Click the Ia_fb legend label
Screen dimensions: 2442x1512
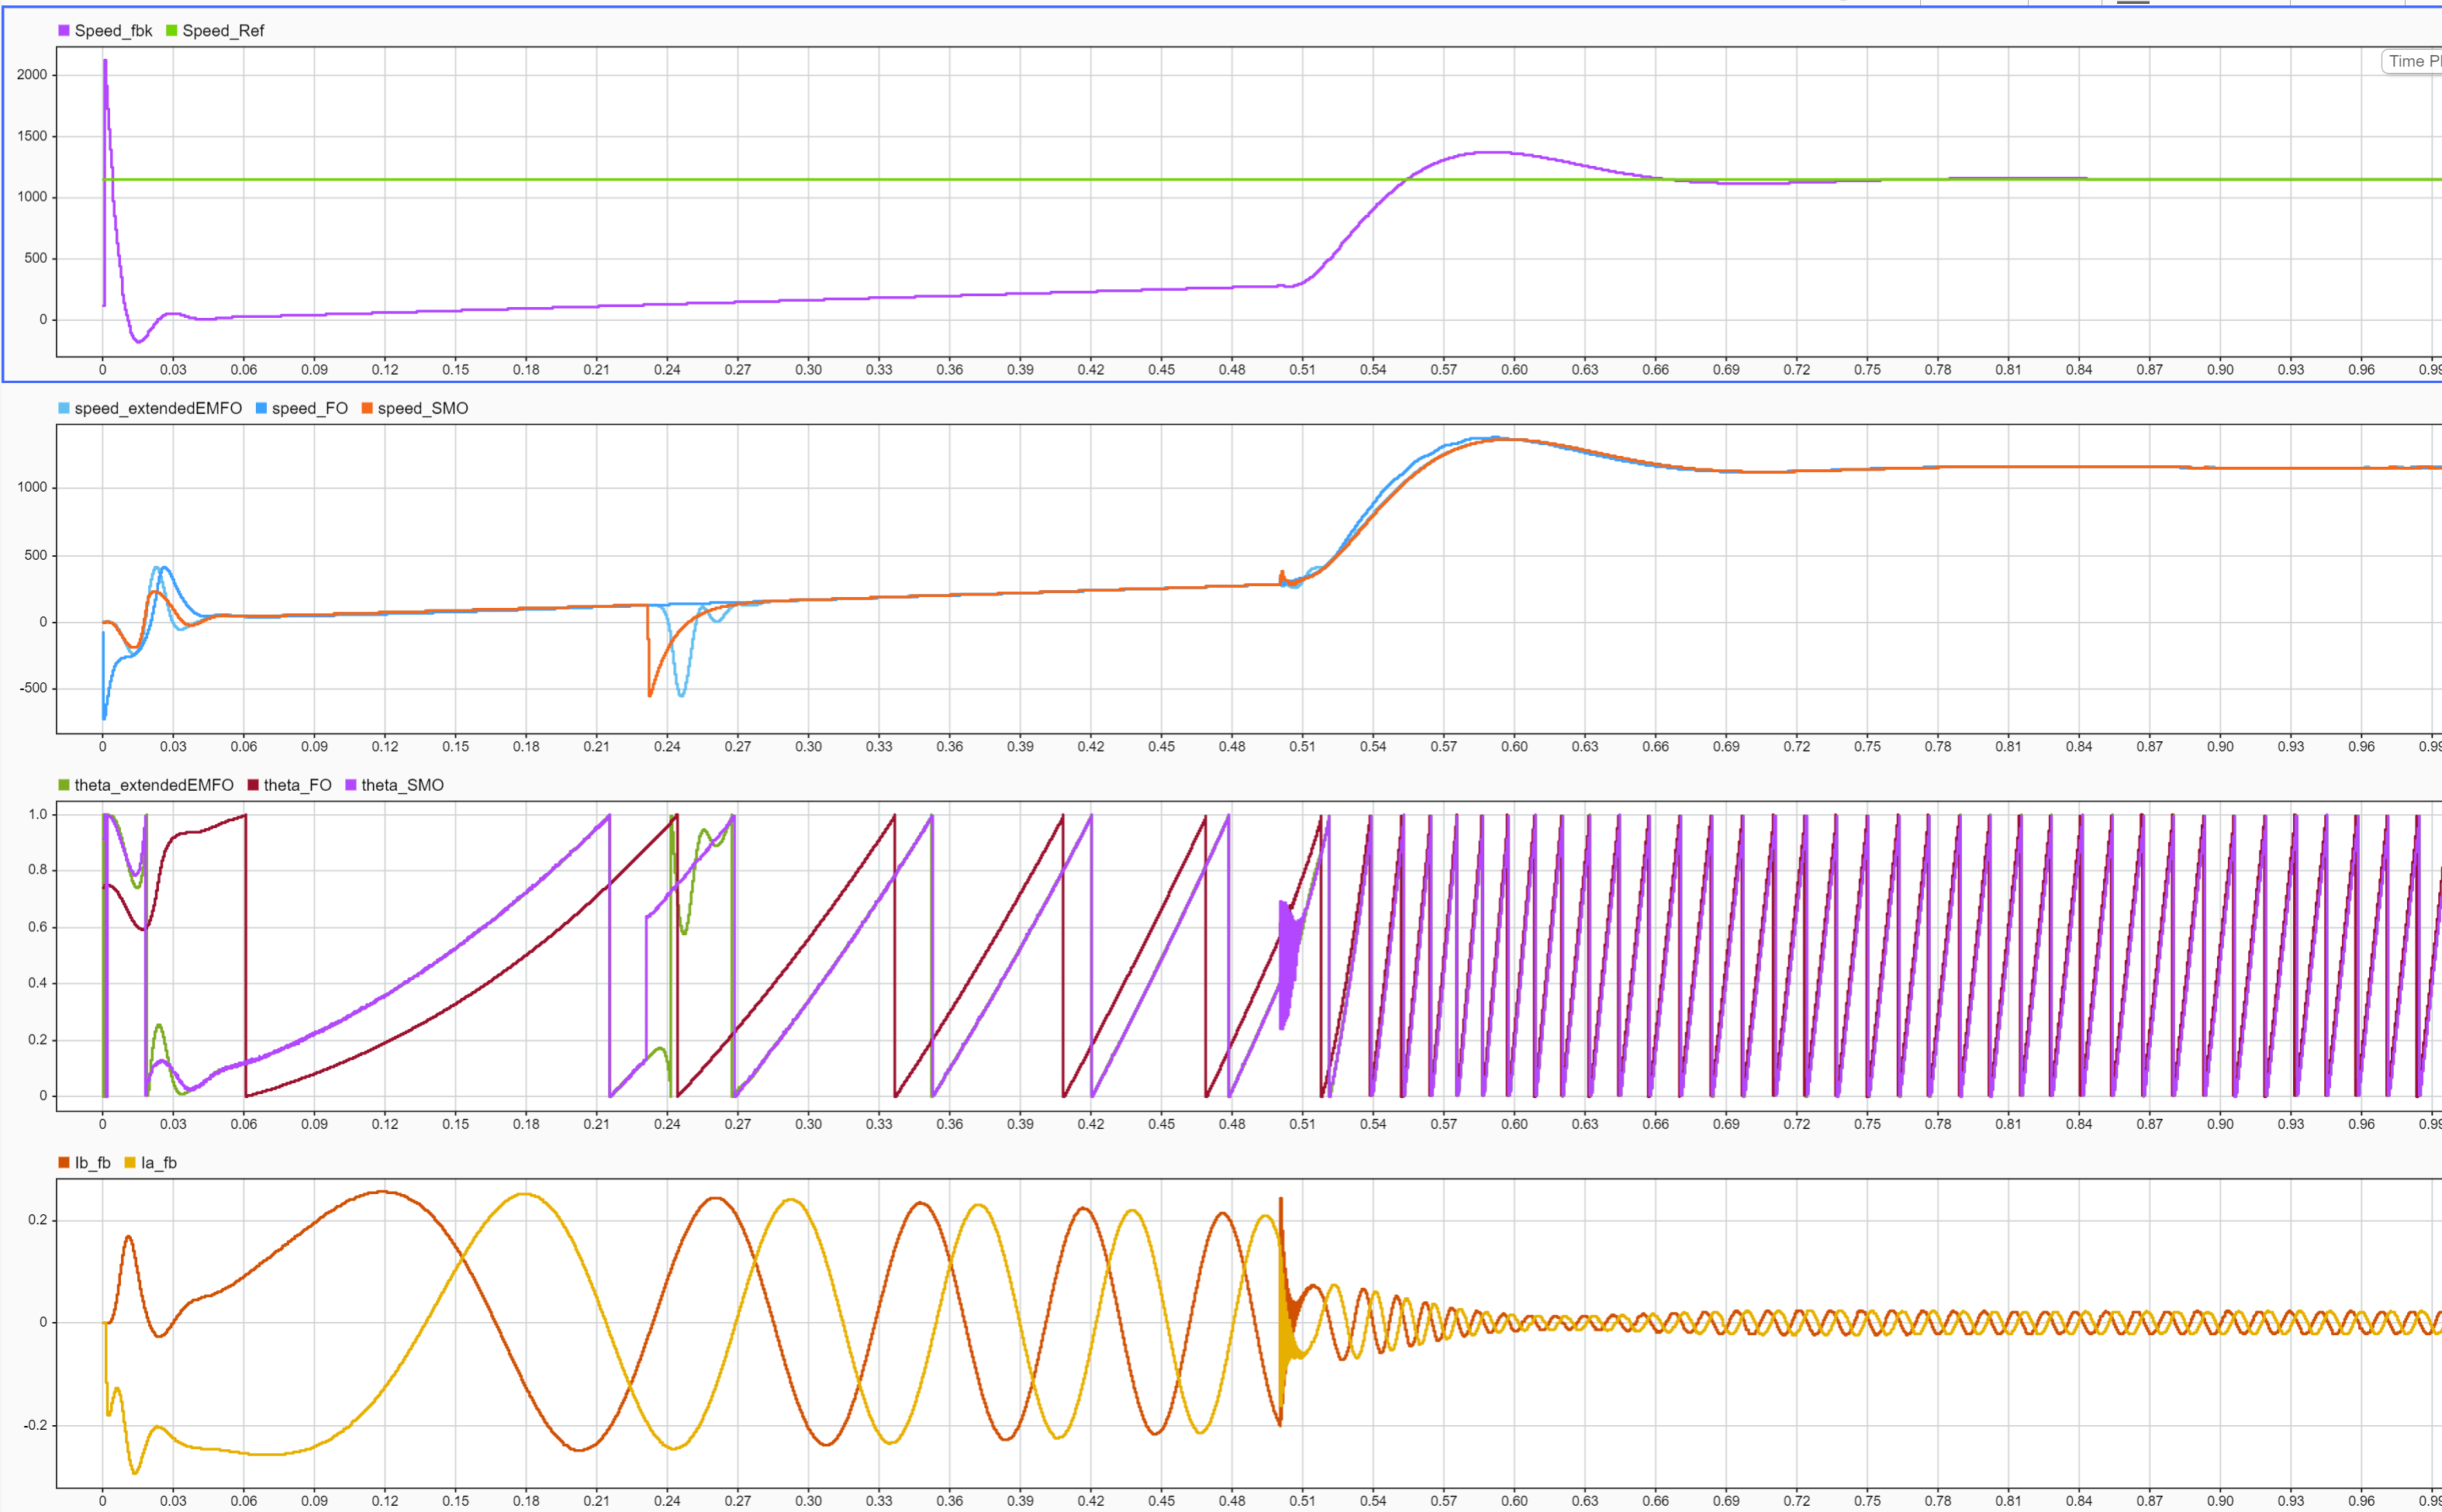(x=158, y=1162)
